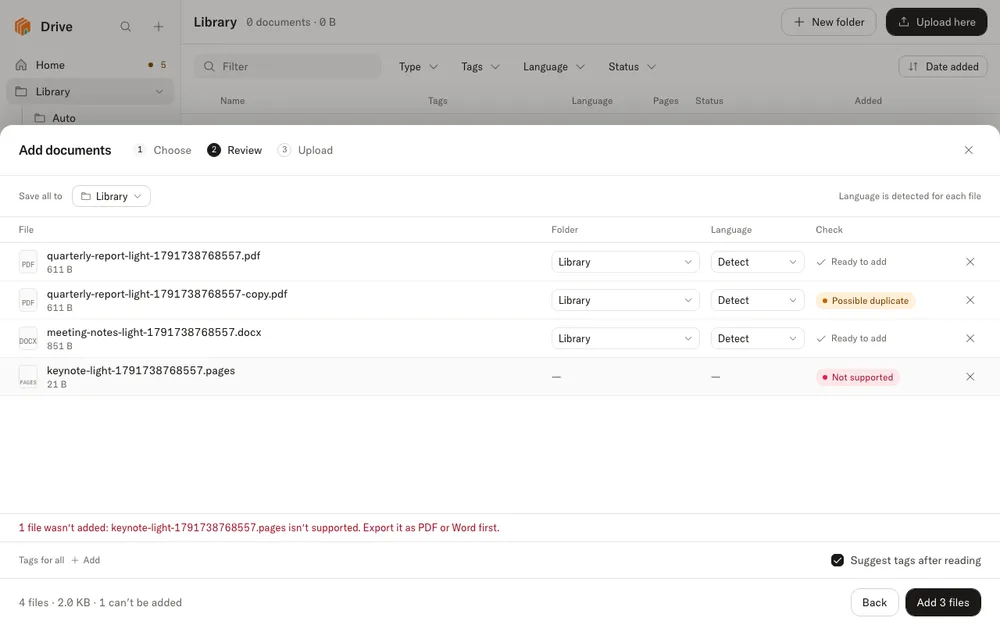The width and height of the screenshot is (1000, 625).
Task: Click the DOCX file icon for meeting-notes
Action: coord(28,339)
